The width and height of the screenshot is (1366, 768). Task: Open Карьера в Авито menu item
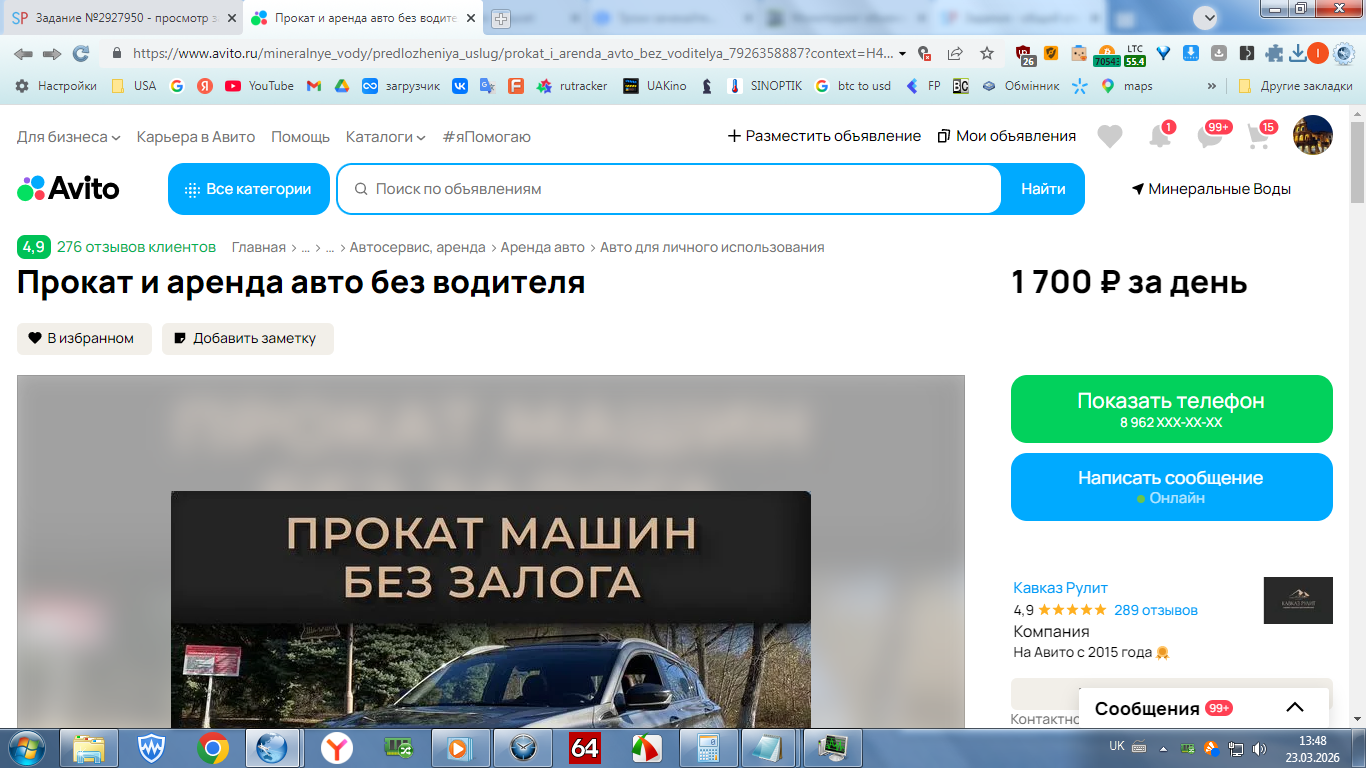click(196, 136)
